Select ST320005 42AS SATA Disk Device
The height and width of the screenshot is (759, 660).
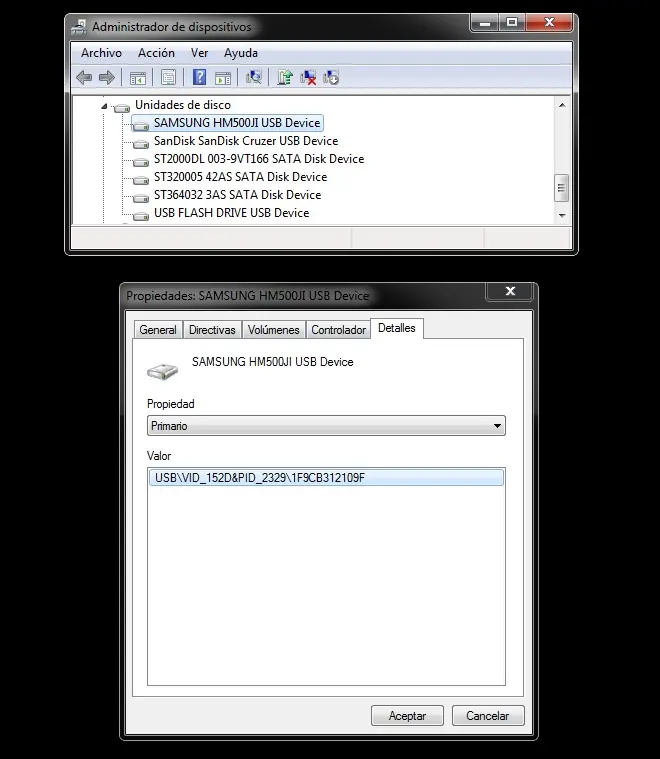pos(241,177)
